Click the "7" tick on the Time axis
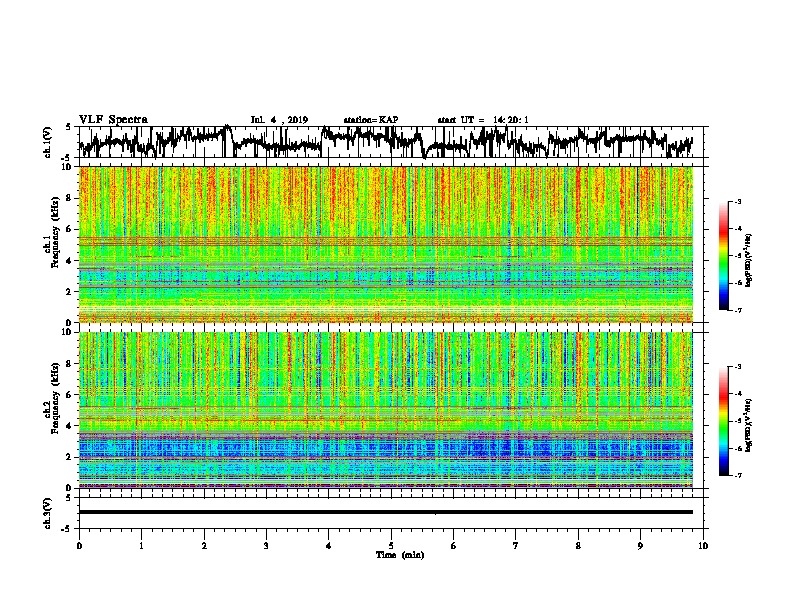792x612 pixels. tap(516, 546)
